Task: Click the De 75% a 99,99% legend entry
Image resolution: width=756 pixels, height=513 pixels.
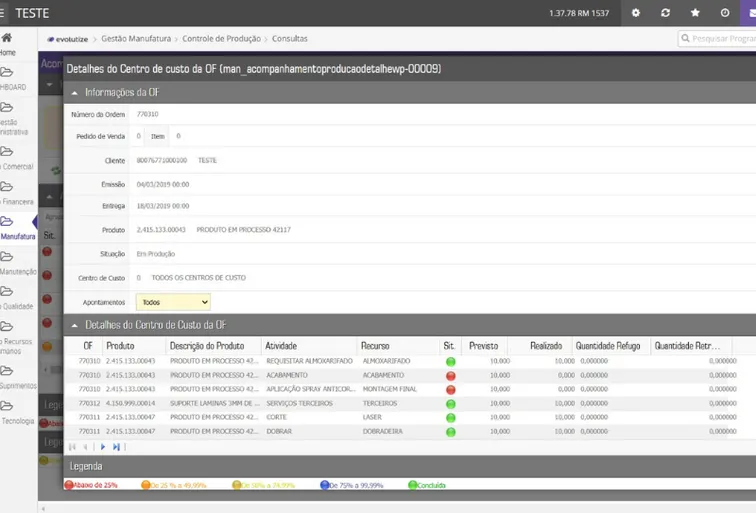Action: pos(351,485)
